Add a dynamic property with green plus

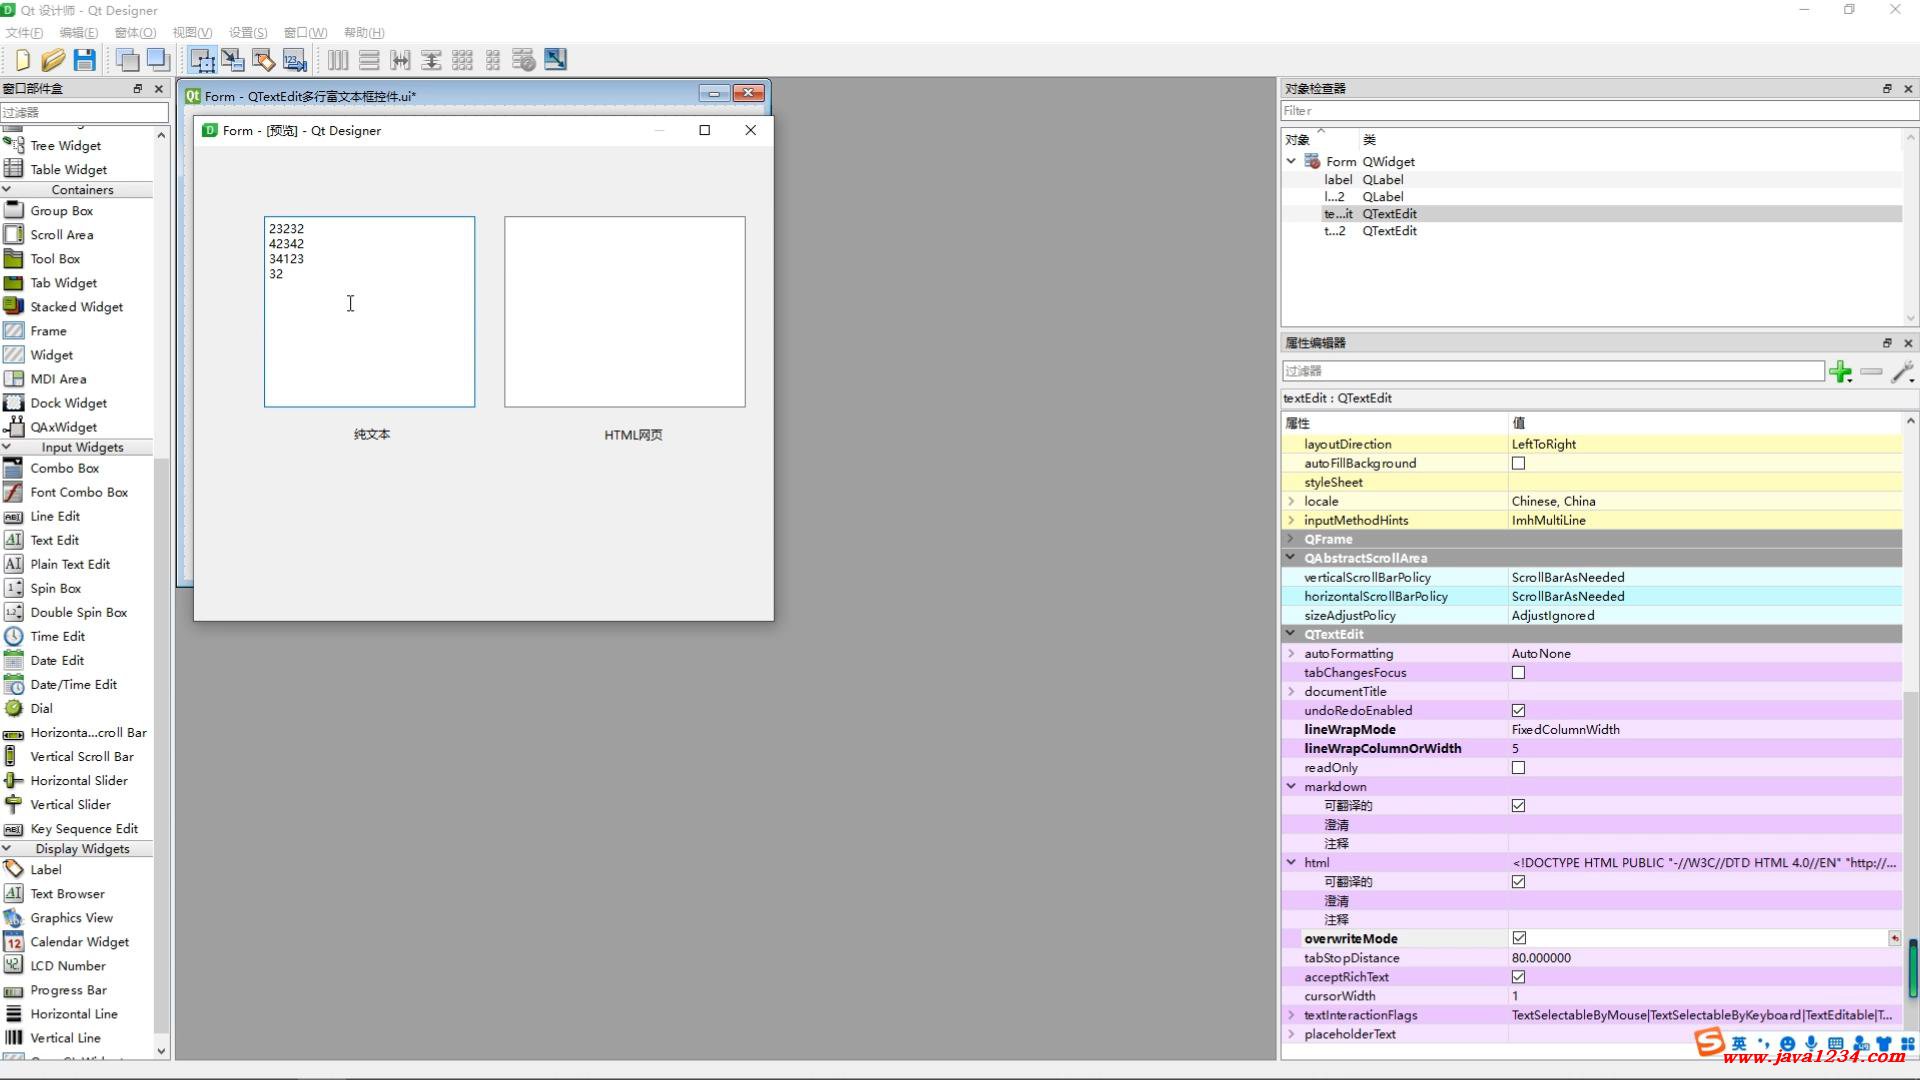click(1840, 372)
